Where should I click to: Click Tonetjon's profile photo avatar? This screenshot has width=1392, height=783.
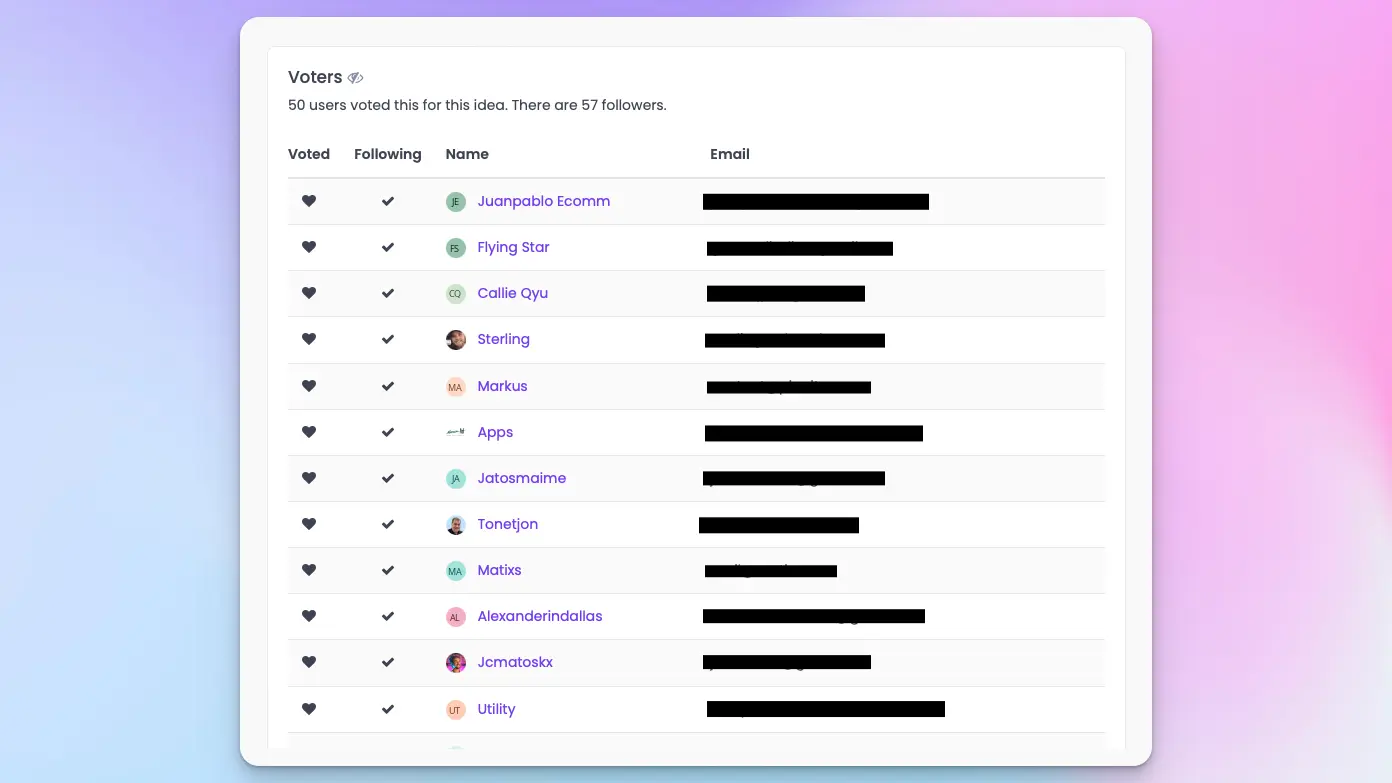(x=455, y=525)
